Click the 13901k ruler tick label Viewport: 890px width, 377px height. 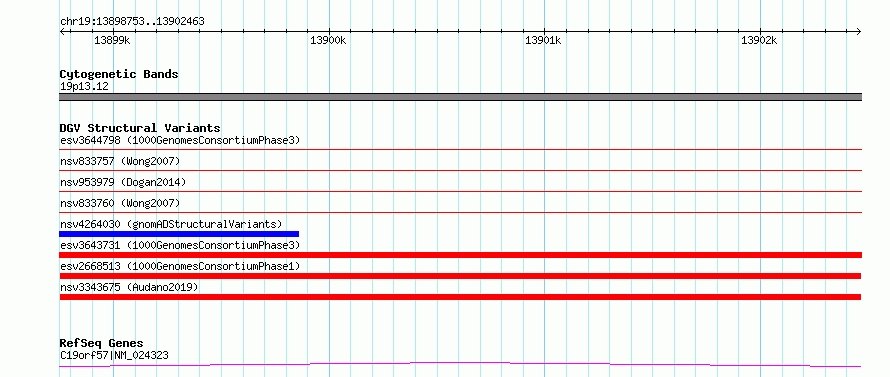pyautogui.click(x=543, y=40)
